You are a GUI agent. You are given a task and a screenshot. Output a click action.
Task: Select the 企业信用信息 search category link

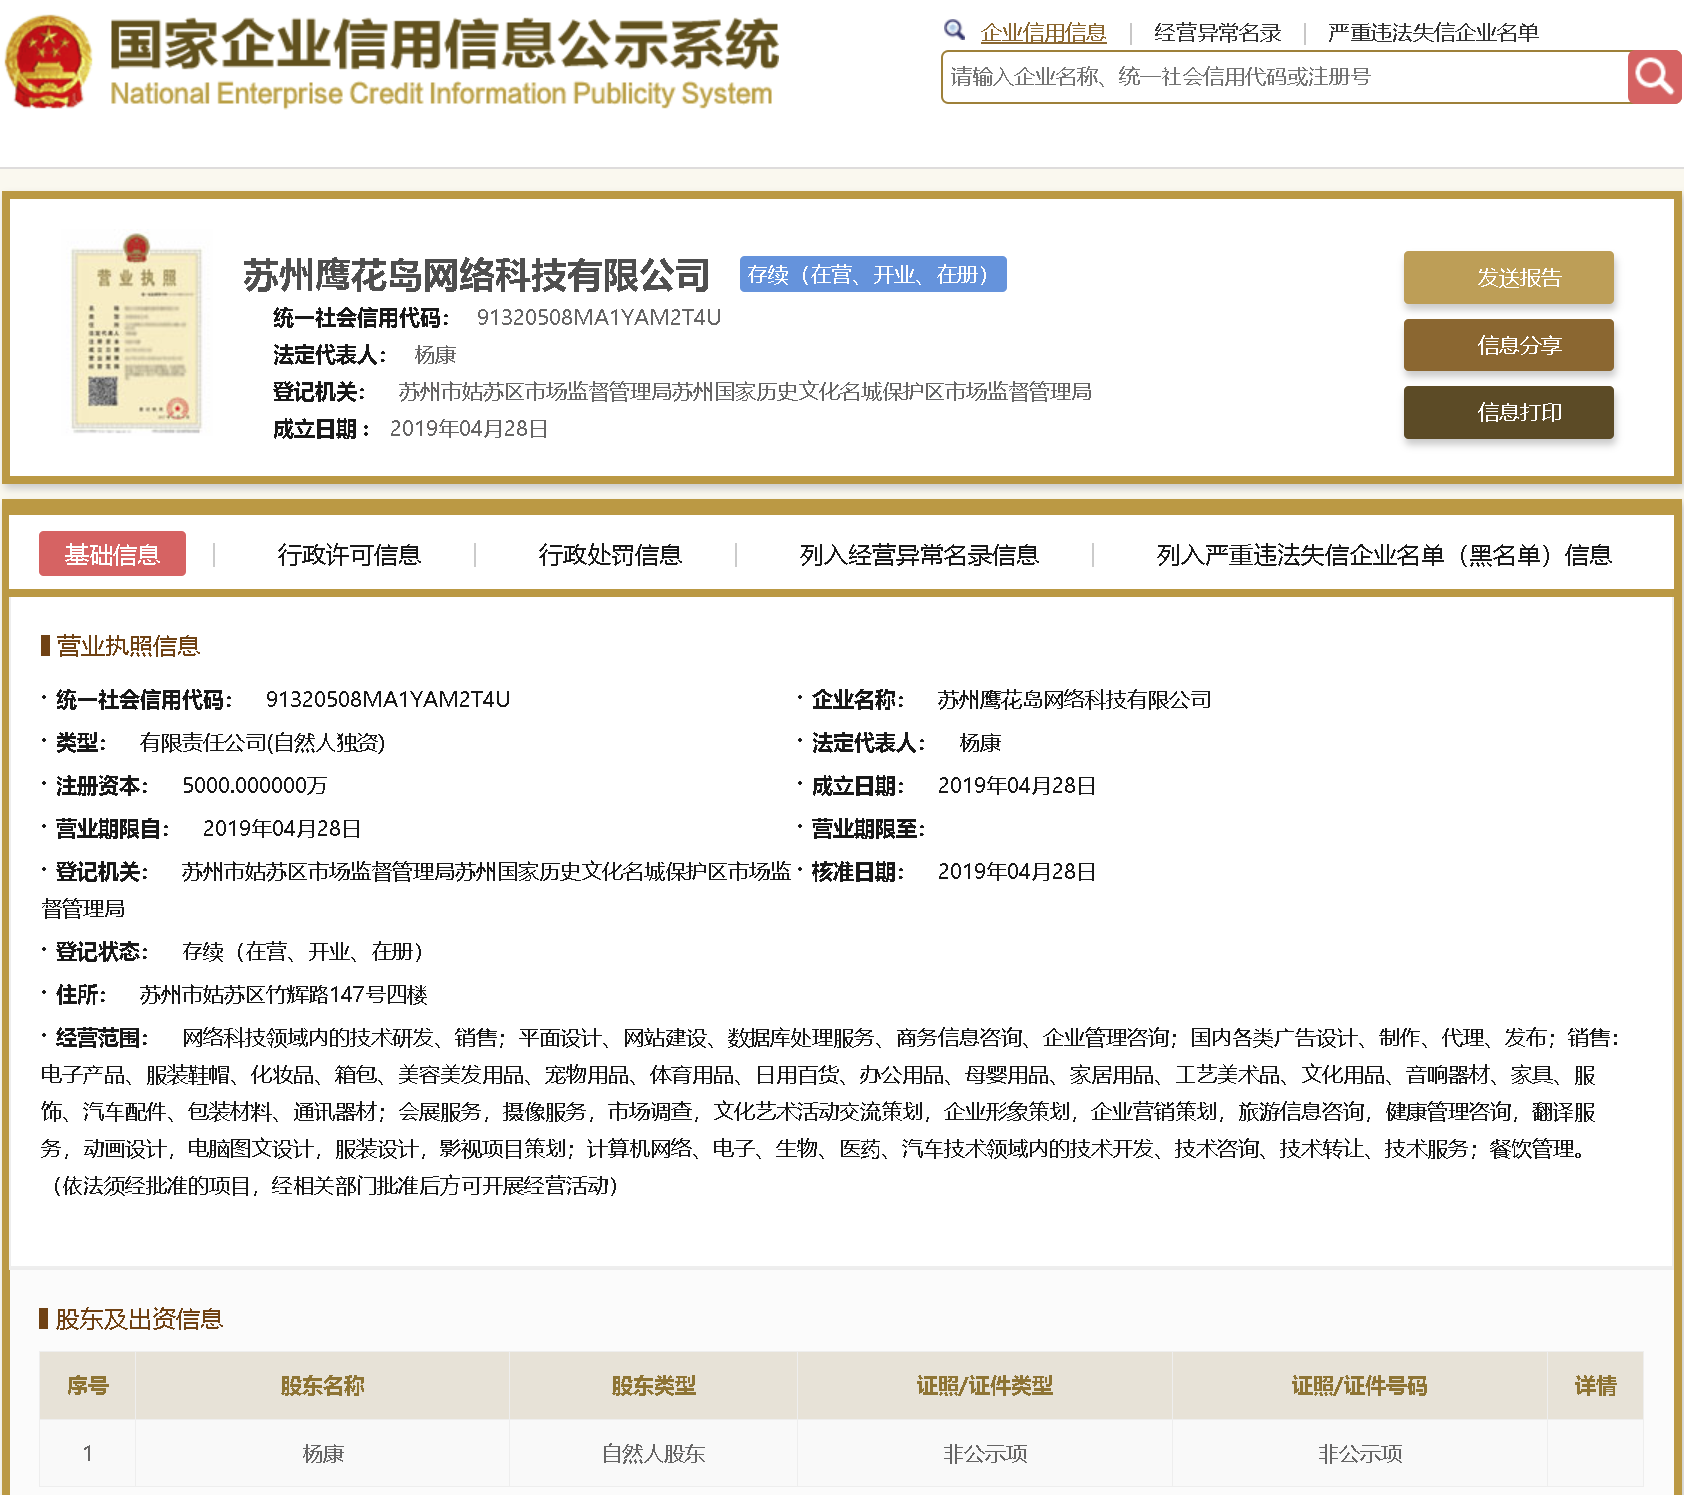click(1043, 33)
